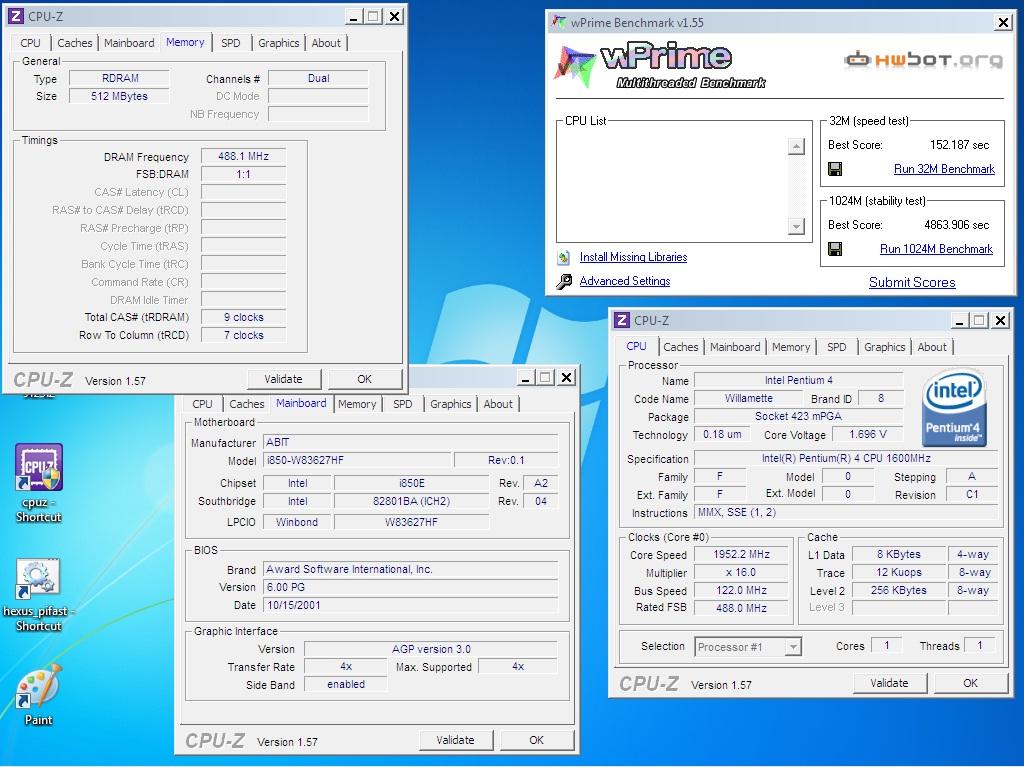Click the Intel Pentium 4 logo badge
Viewport: 1024px width, 768px height.
953,408
